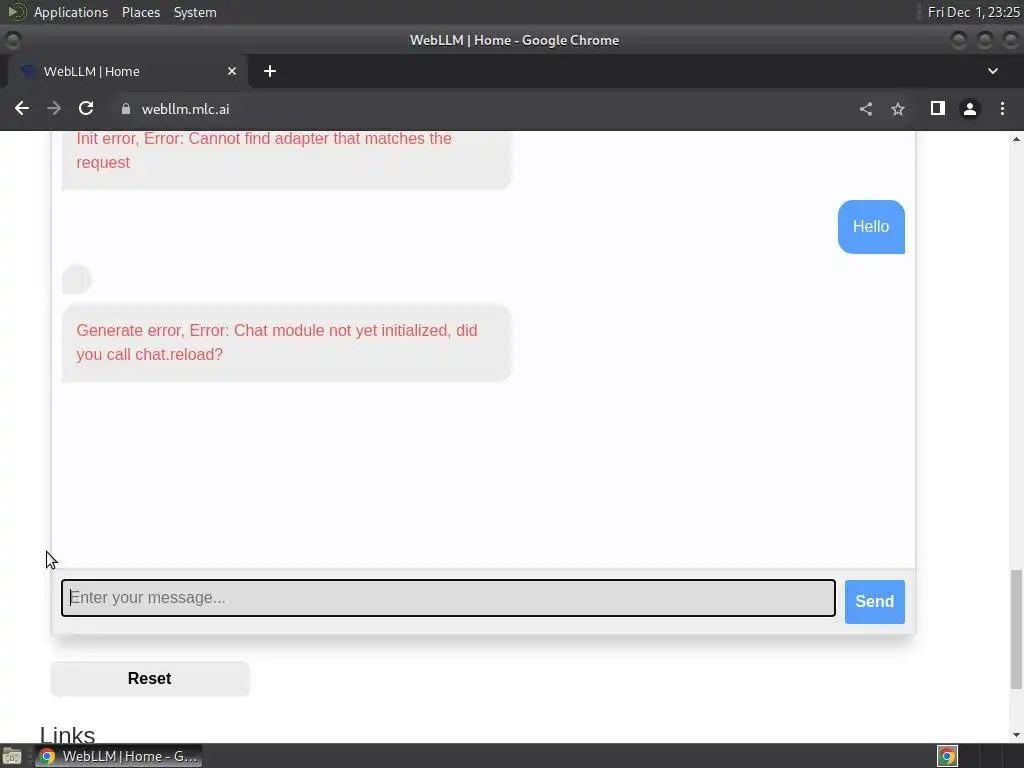This screenshot has width=1024, height=768.
Task: Open the Places menu
Action: point(140,12)
